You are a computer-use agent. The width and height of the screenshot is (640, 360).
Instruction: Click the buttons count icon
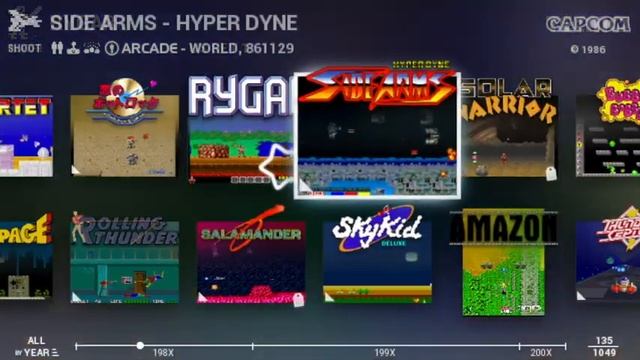tap(92, 49)
